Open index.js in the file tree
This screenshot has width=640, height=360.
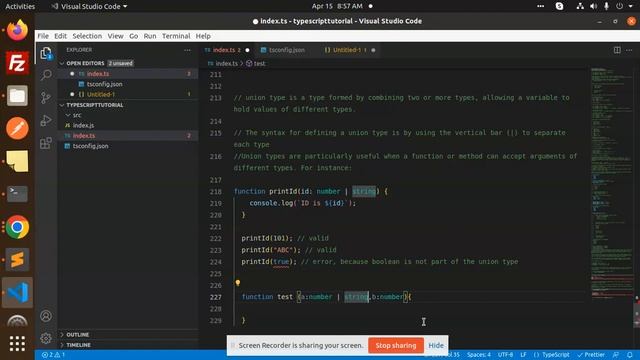(x=129, y=125)
